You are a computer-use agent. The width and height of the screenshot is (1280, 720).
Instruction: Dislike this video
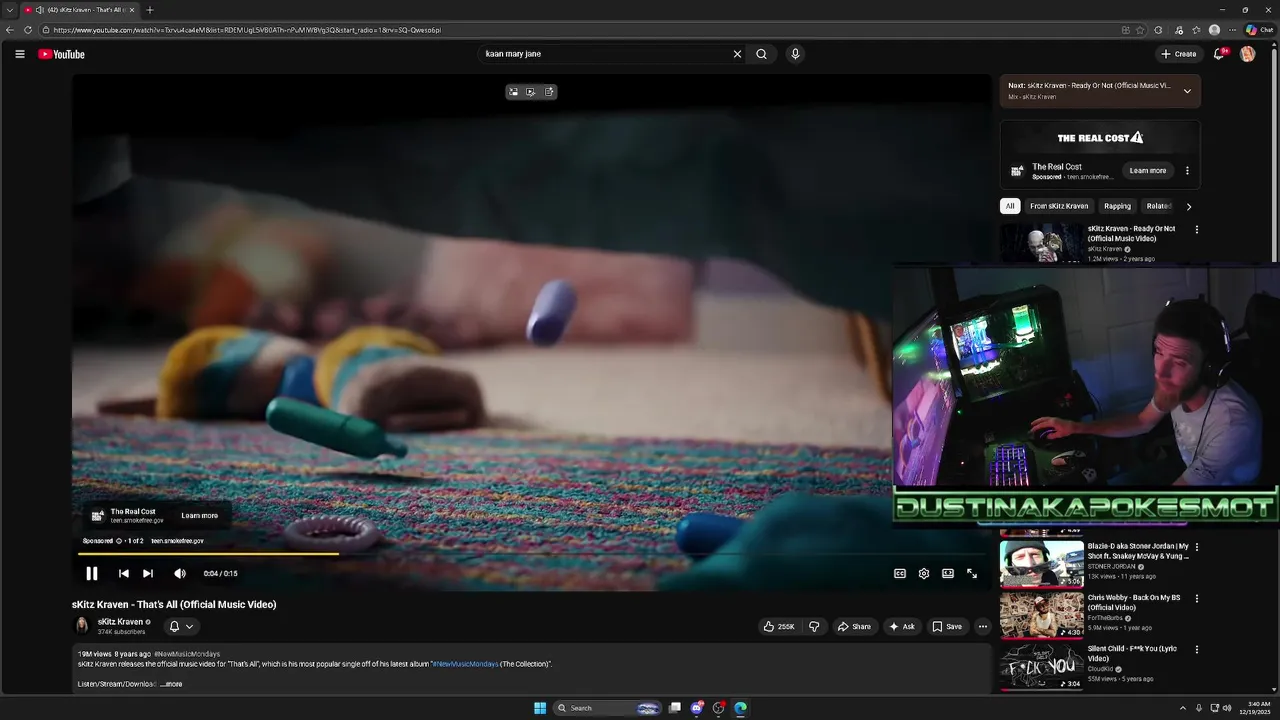[814, 627]
